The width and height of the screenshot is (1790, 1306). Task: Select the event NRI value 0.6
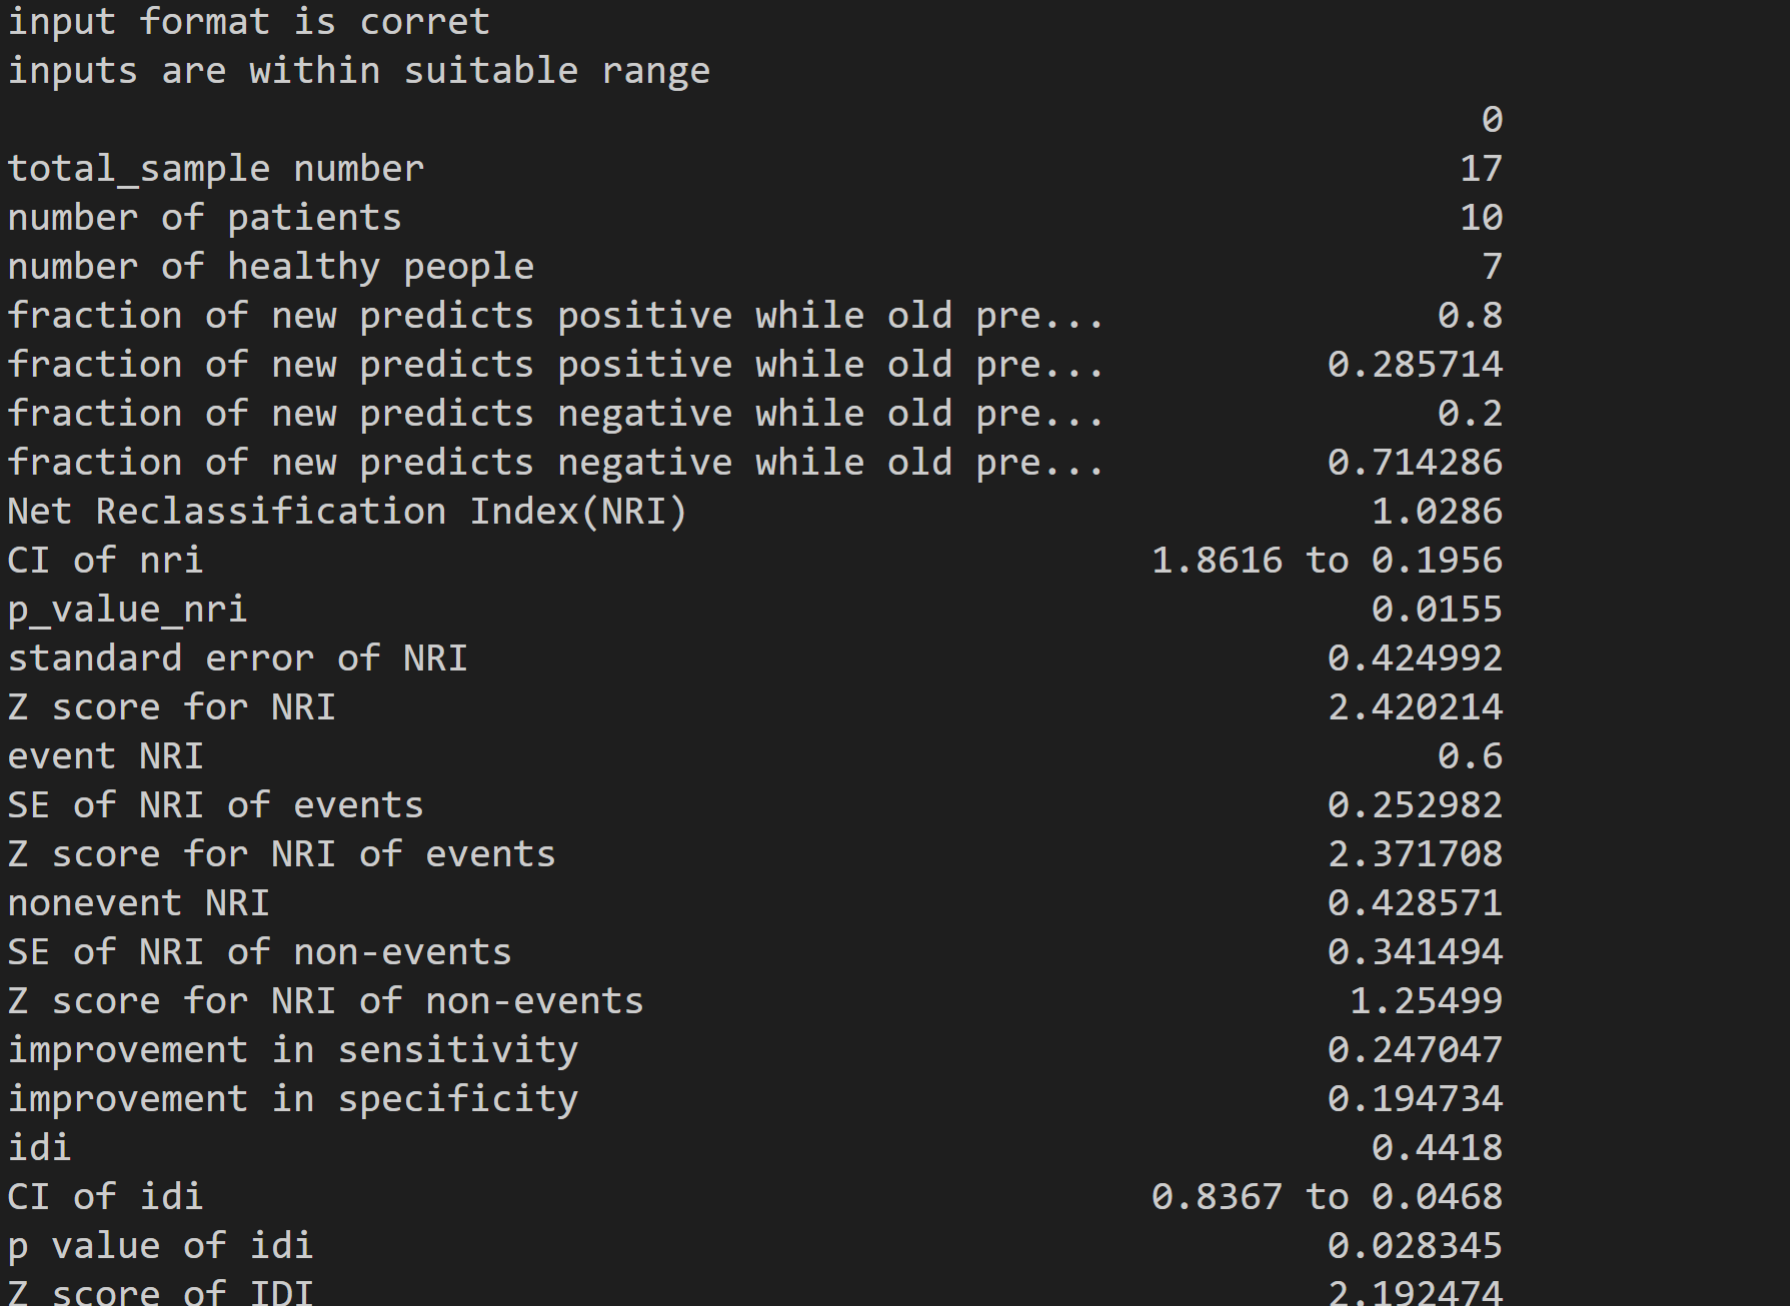click(1481, 755)
